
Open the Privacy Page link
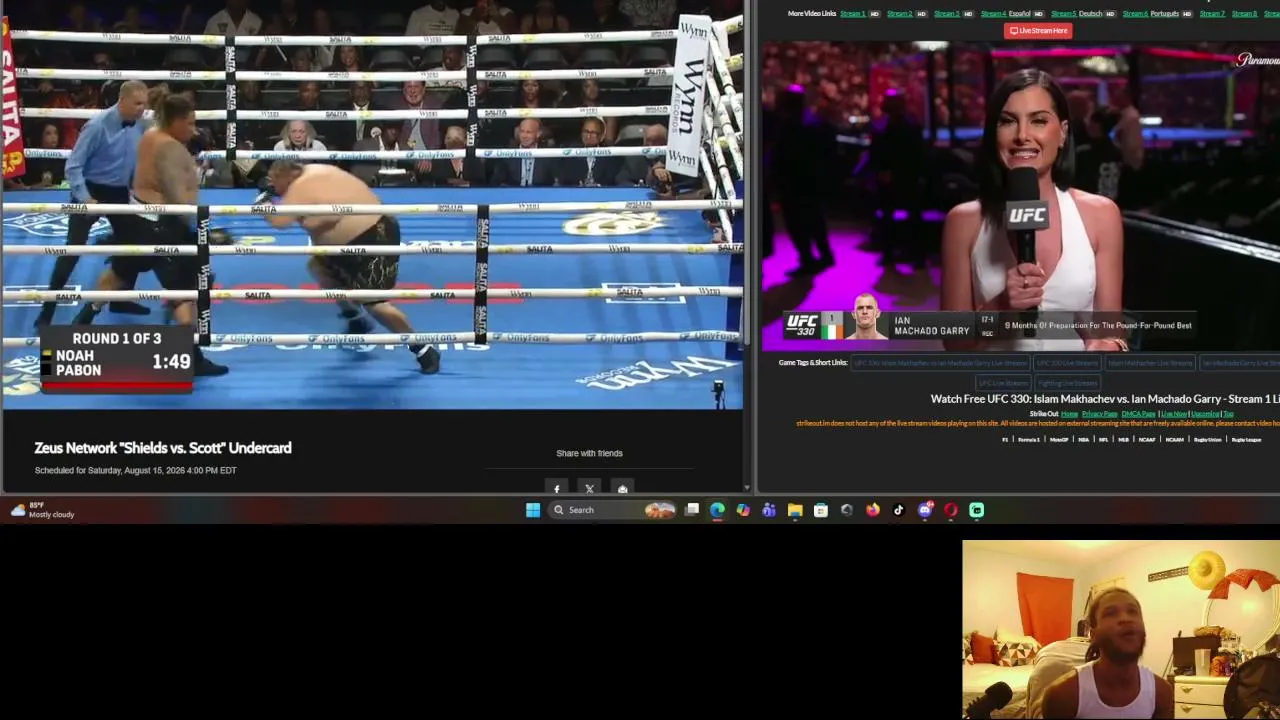click(x=1099, y=414)
